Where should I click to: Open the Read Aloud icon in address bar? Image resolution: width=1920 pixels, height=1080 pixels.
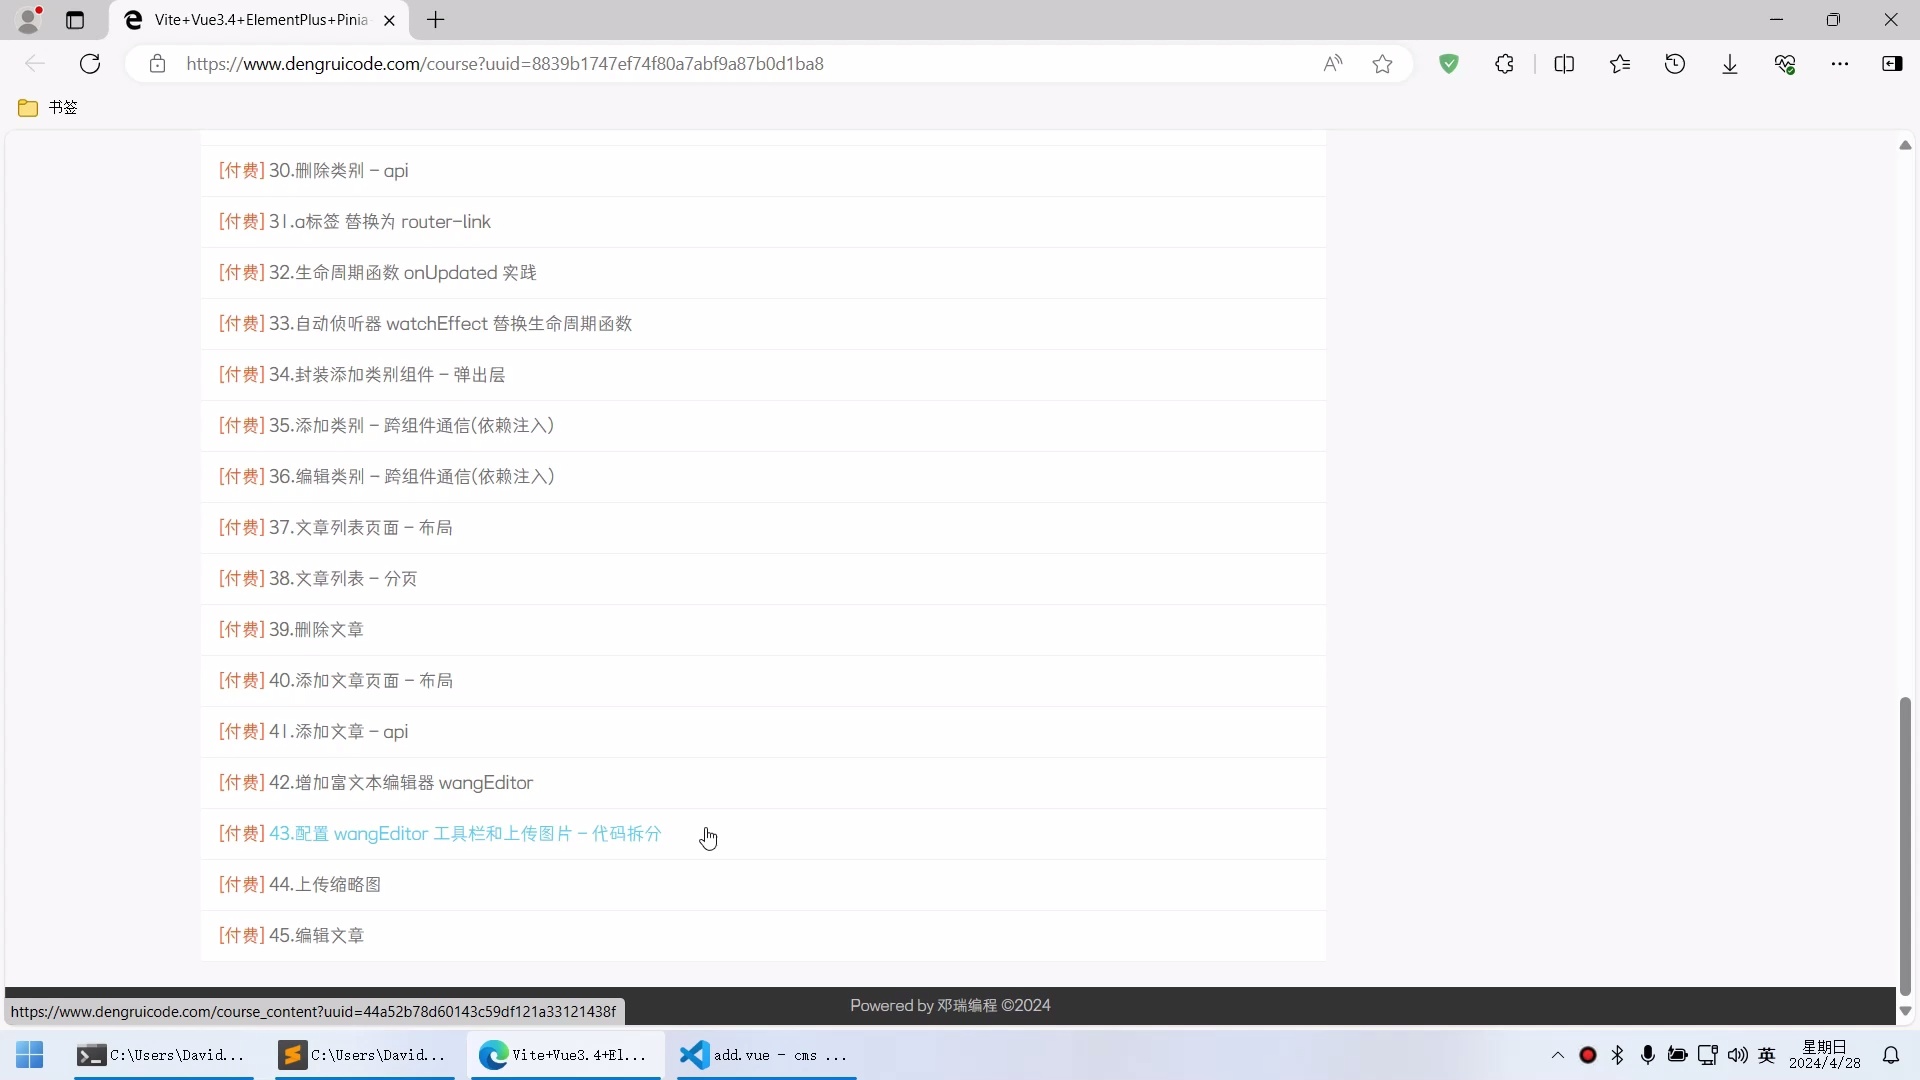coord(1332,64)
